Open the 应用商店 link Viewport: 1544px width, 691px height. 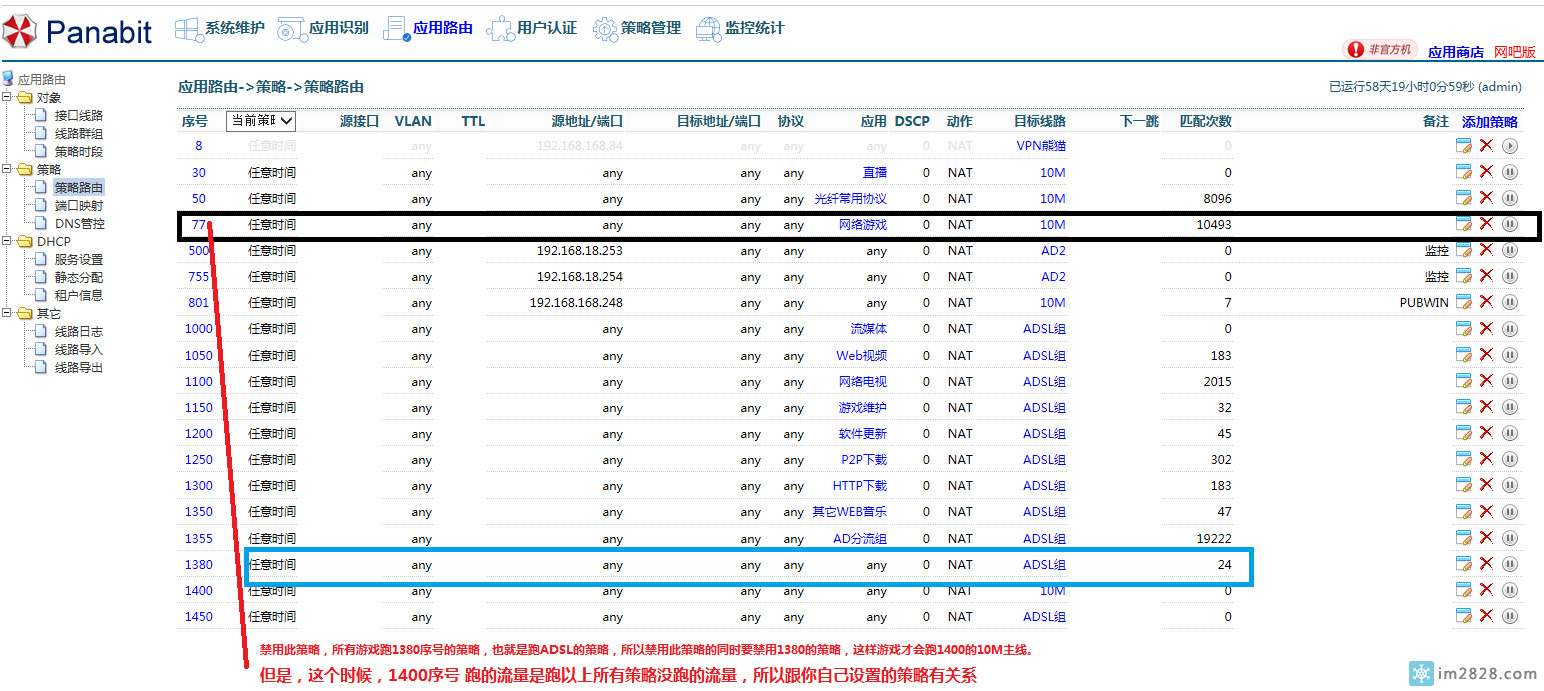(x=1455, y=52)
